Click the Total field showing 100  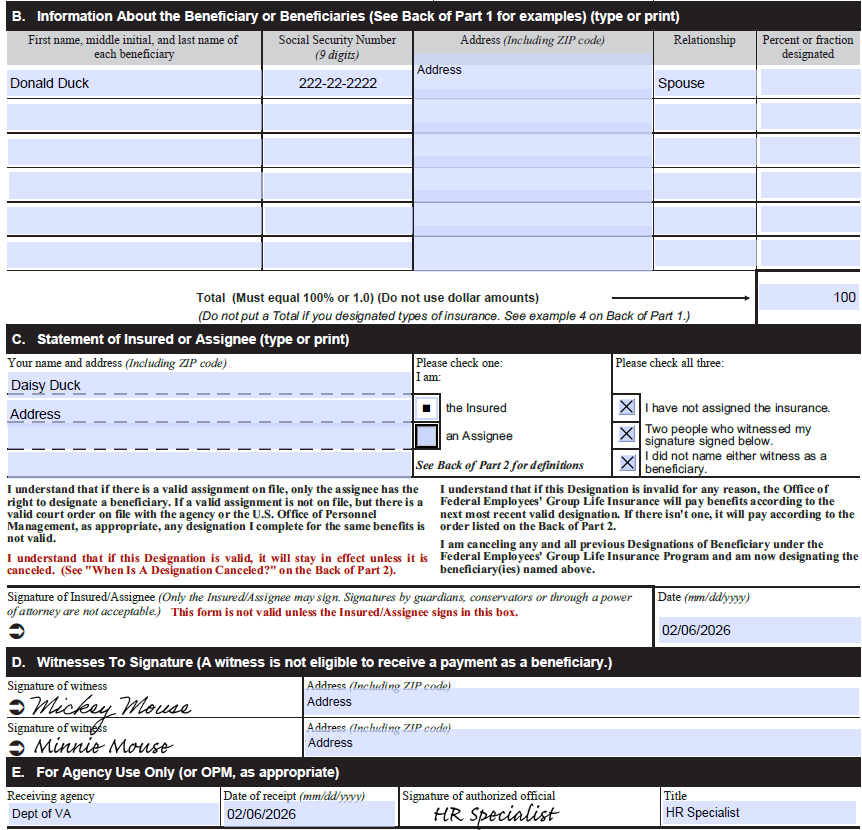(x=809, y=297)
